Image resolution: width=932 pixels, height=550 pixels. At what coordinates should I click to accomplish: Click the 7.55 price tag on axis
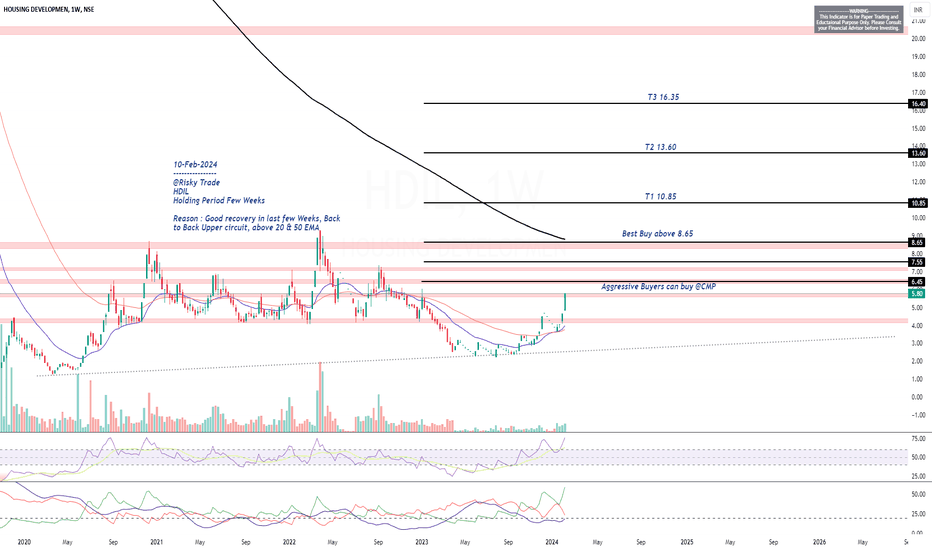[916, 262]
